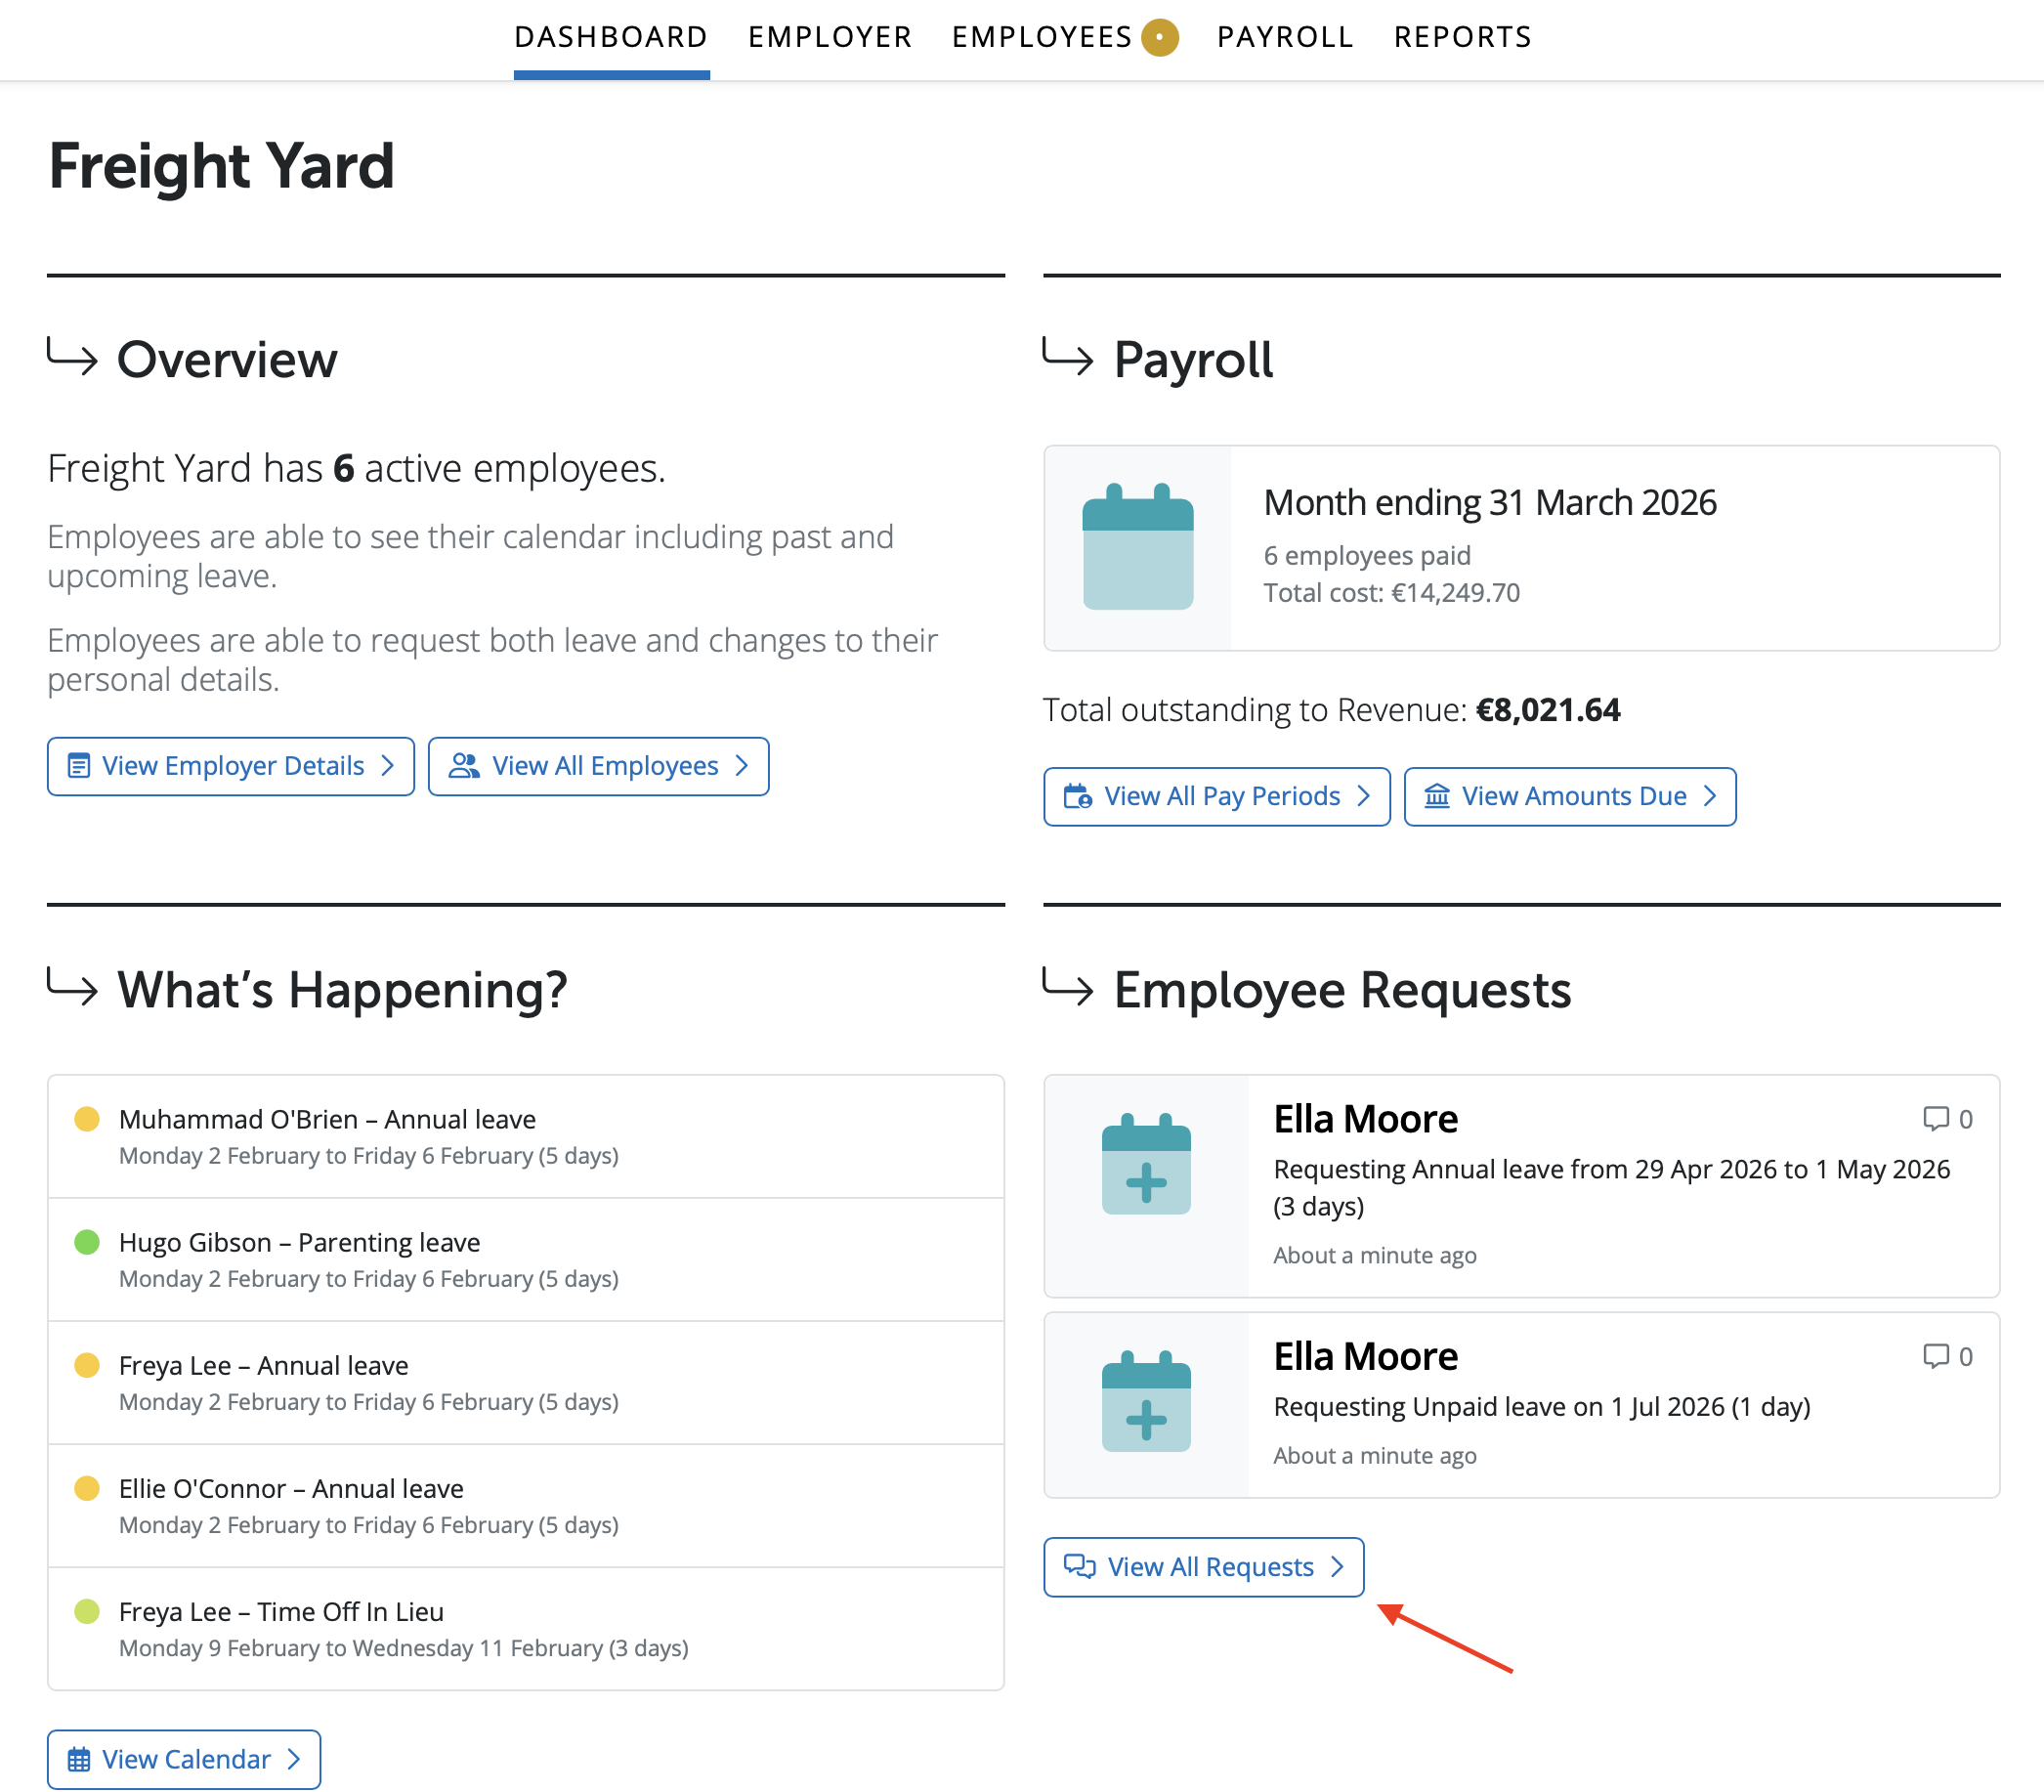Open the Employer tab
Image resolution: width=2044 pixels, height=1792 pixels.
point(829,38)
